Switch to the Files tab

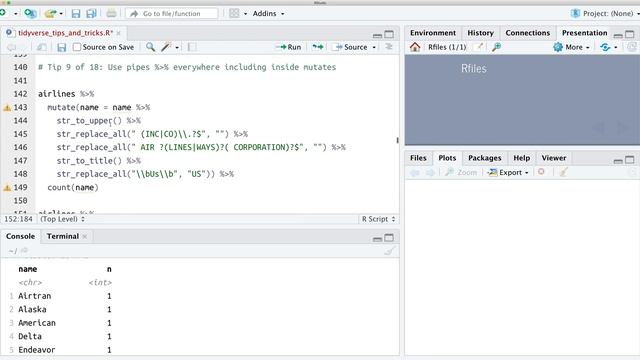[x=418, y=158]
